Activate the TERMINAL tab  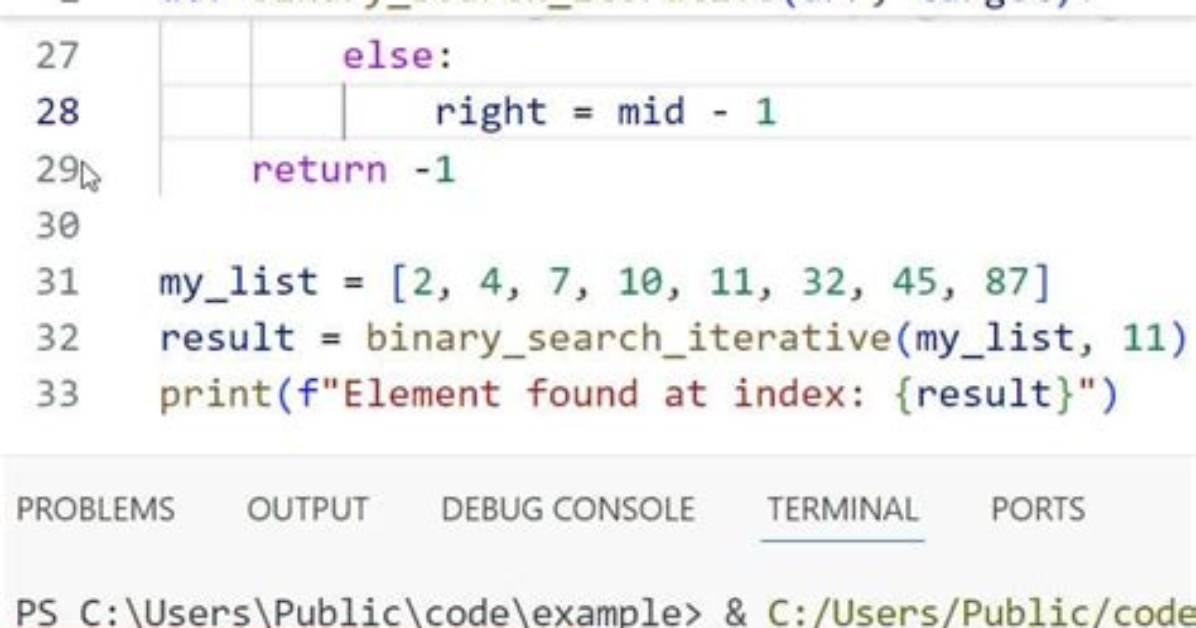[842, 509]
